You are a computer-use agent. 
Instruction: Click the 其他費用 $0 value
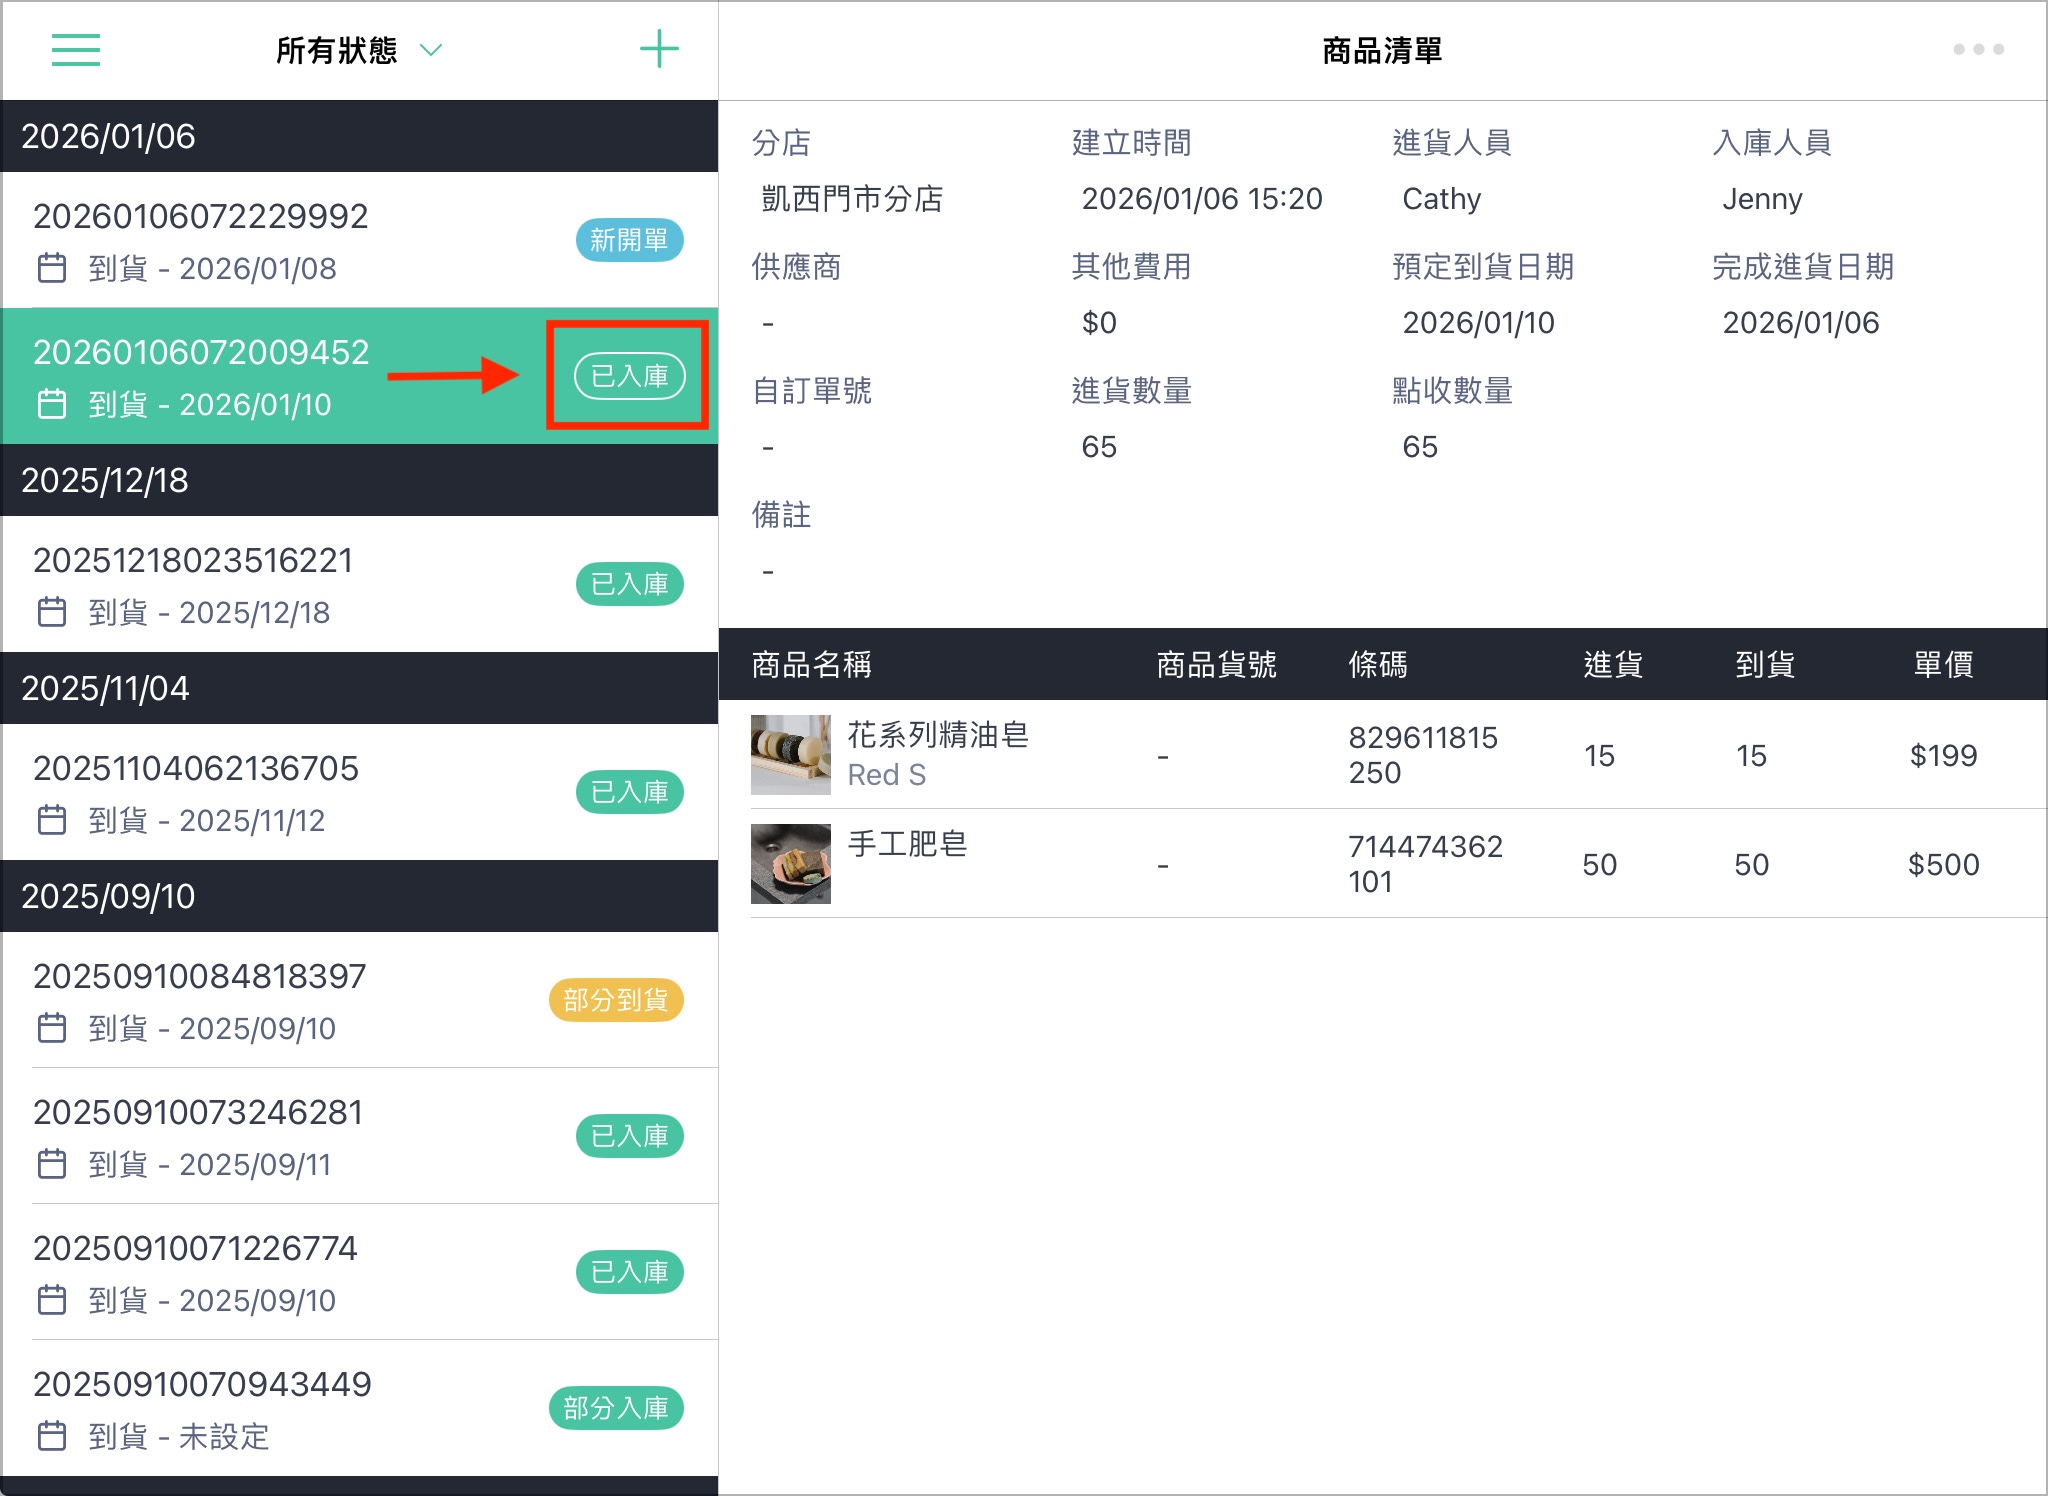[x=1099, y=323]
